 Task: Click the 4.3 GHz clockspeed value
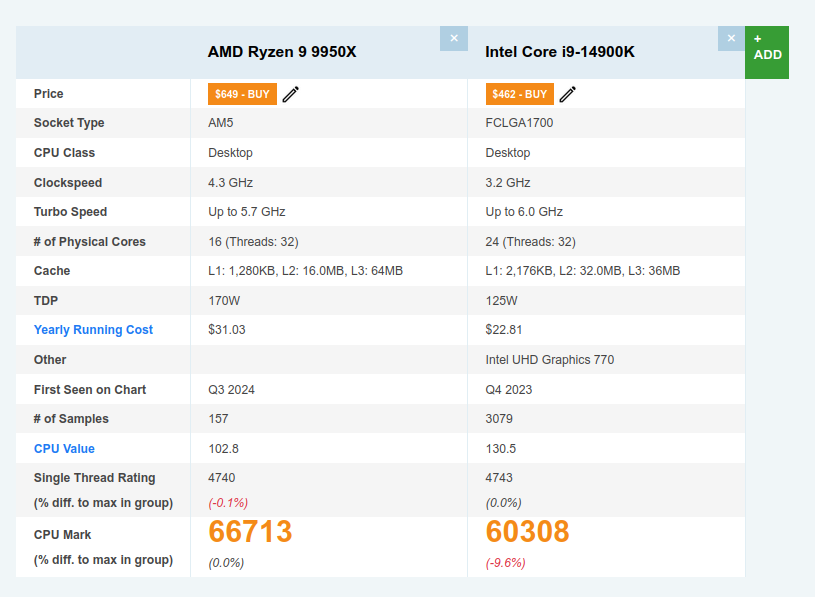(231, 183)
